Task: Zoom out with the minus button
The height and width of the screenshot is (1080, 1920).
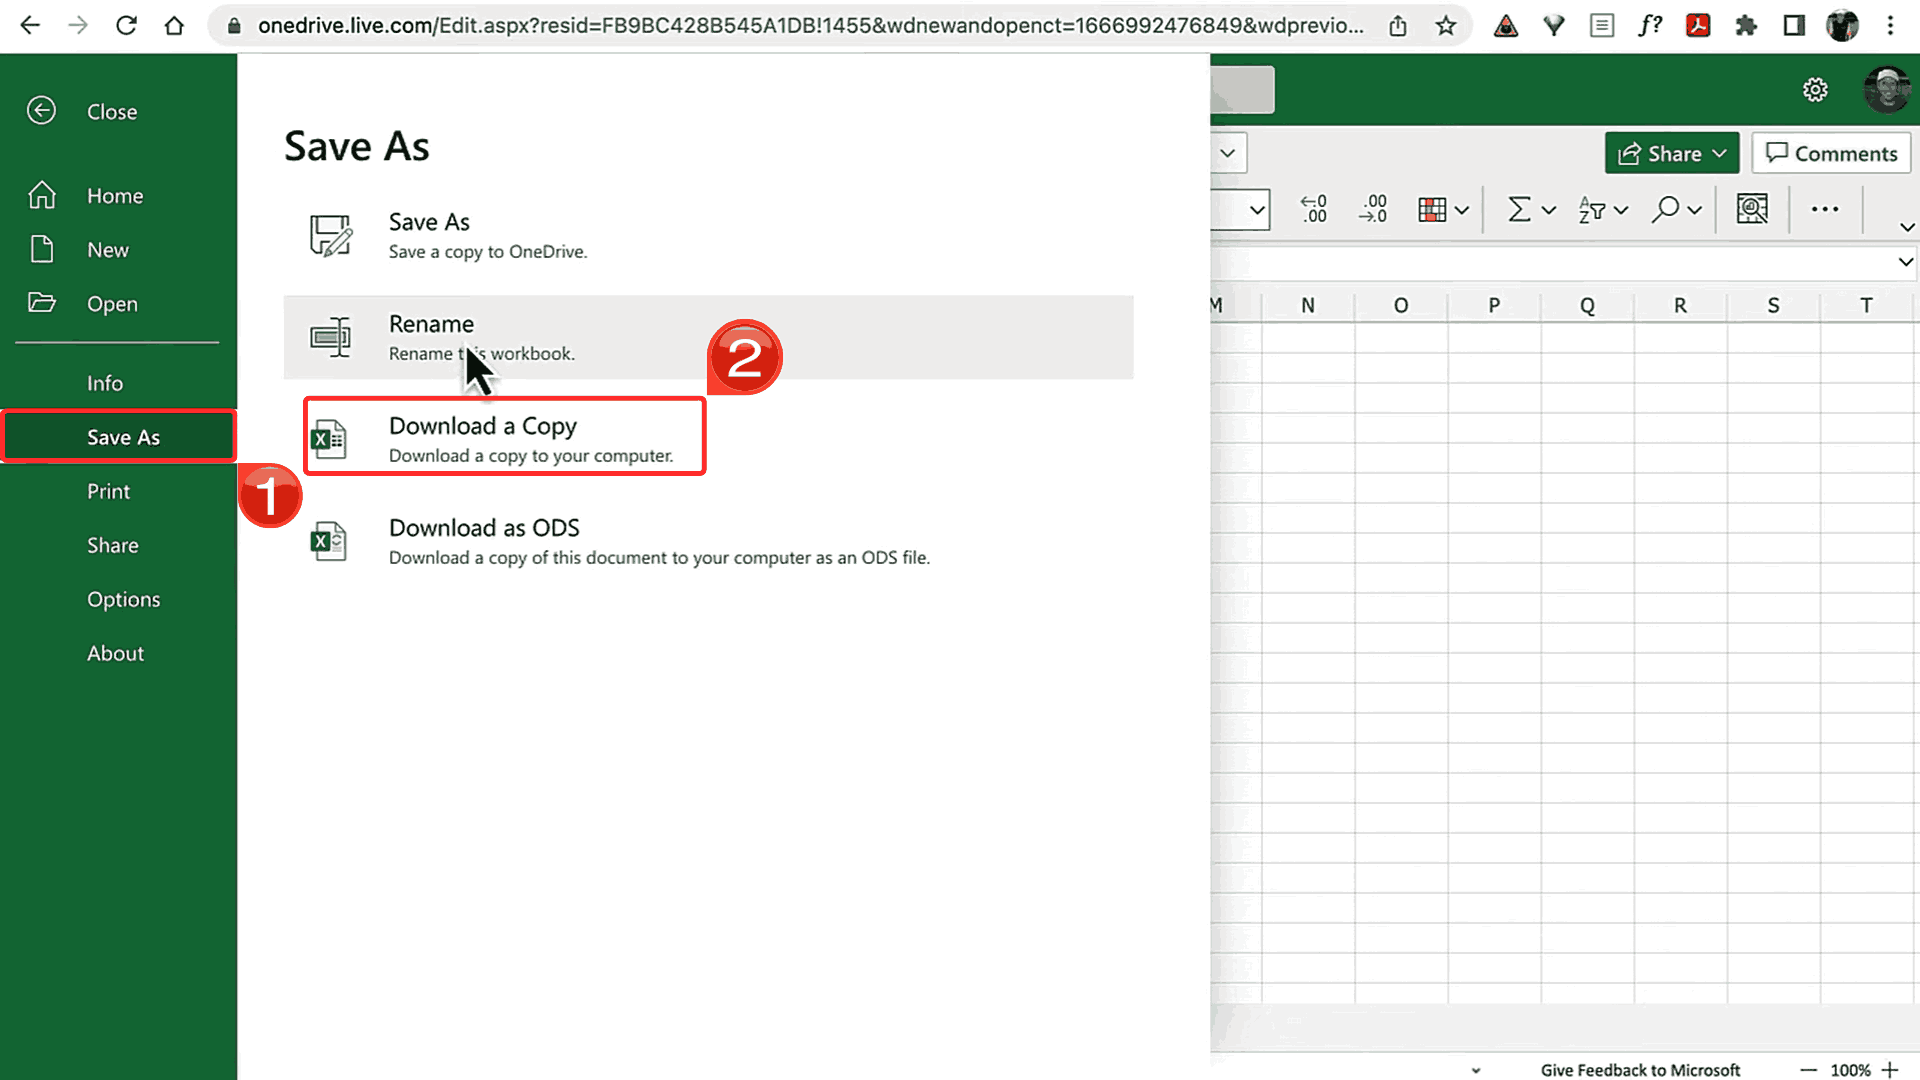Action: pos(1808,1069)
